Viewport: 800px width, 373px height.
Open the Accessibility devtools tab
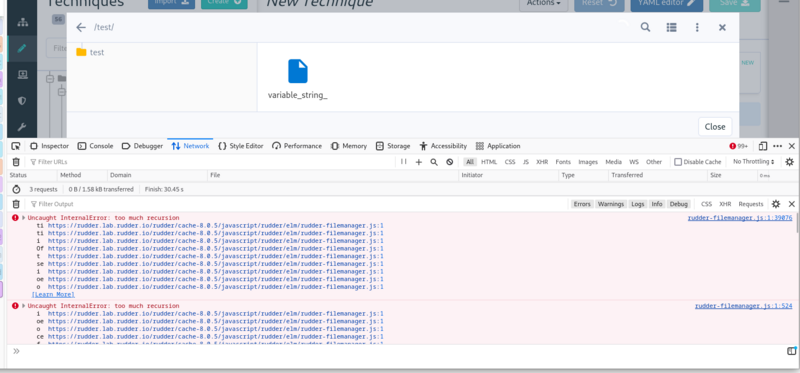pos(443,146)
